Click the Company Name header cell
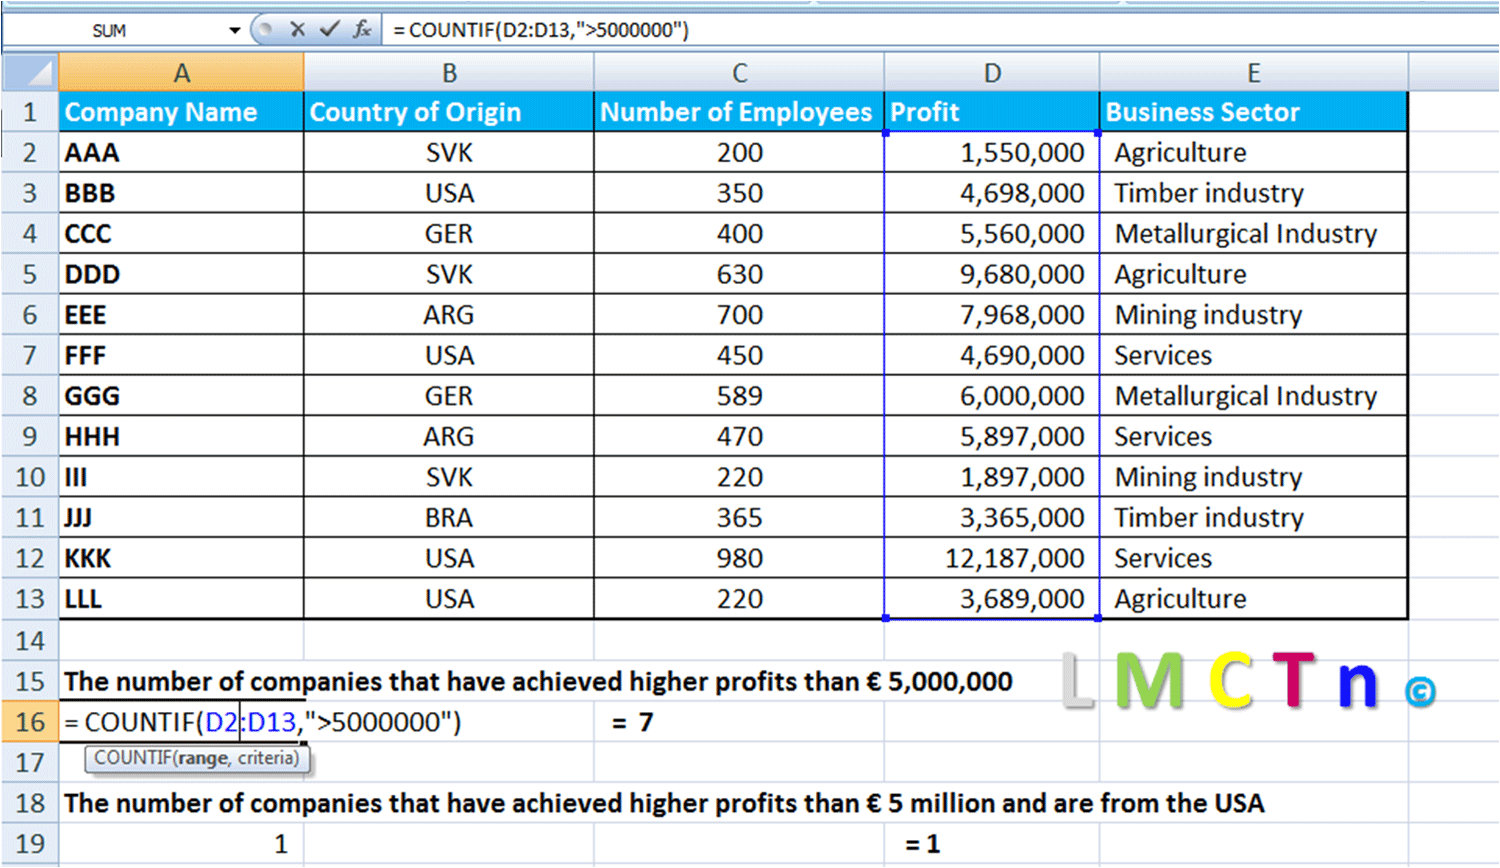This screenshot has height=868, width=1500. pos(181,112)
